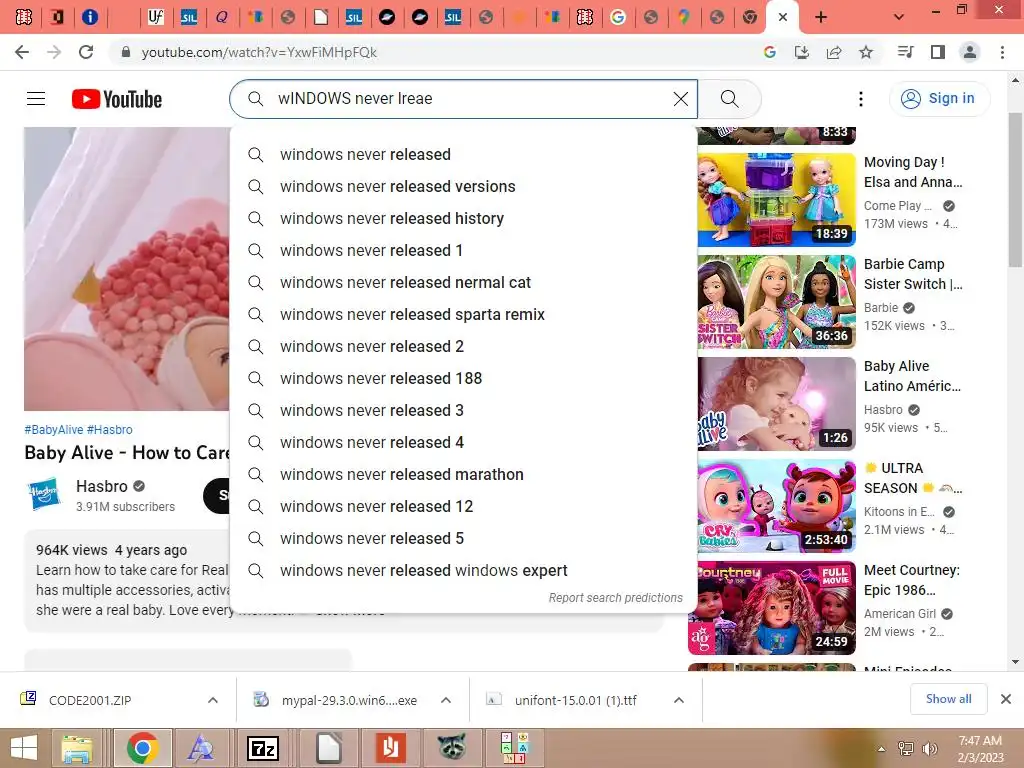The height and width of the screenshot is (768, 1024).
Task: Click the install/download icon in address bar
Action: (x=802, y=52)
